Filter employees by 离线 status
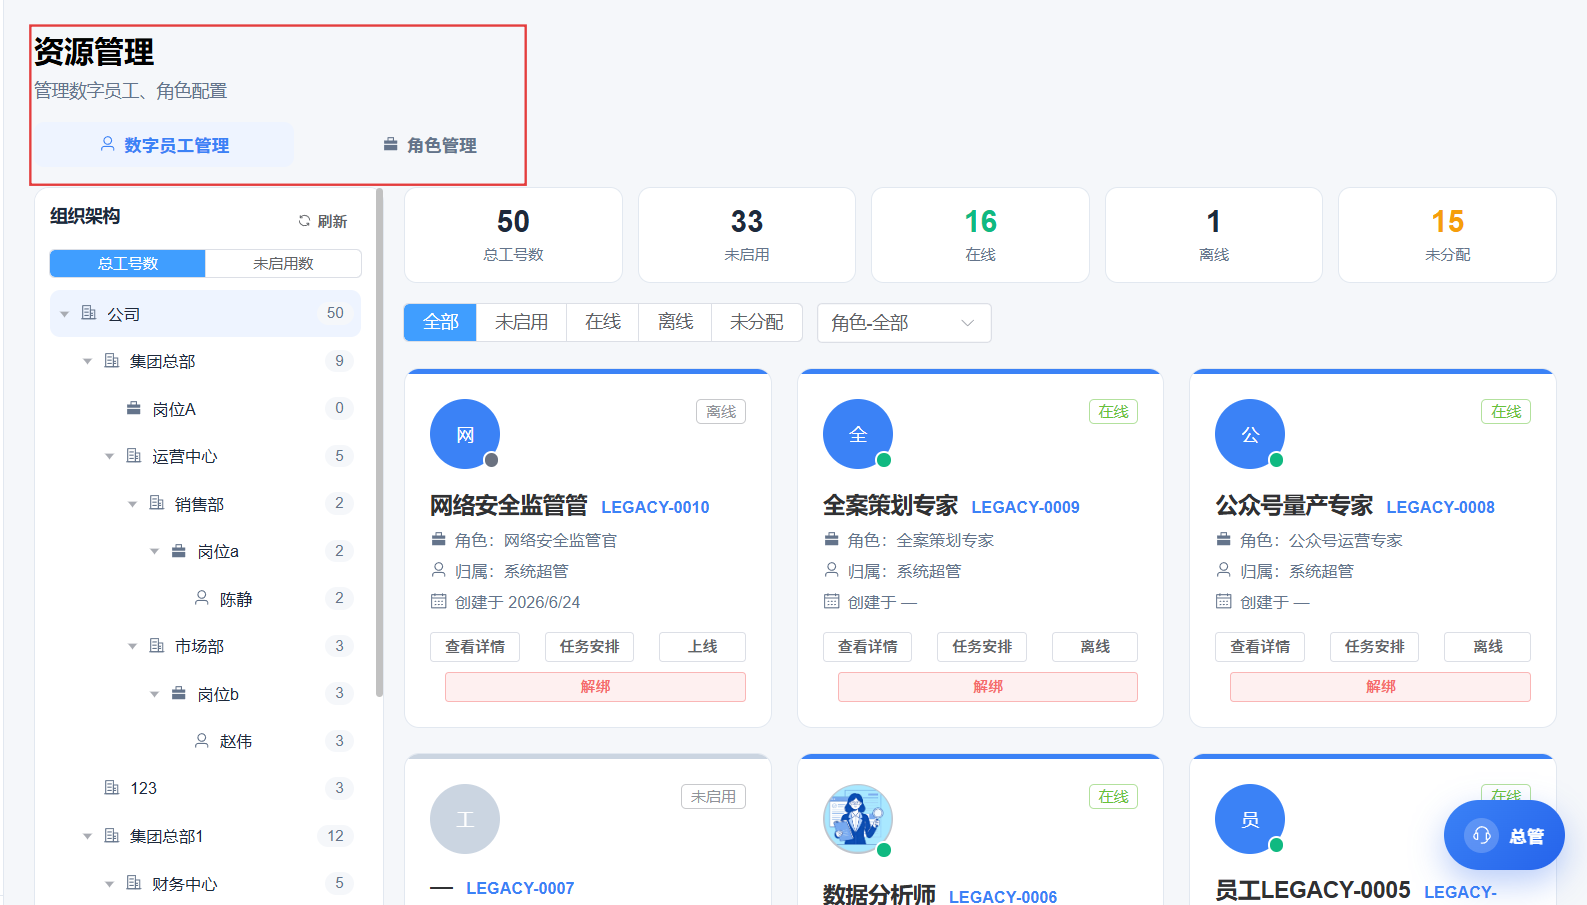This screenshot has width=1587, height=905. [676, 322]
